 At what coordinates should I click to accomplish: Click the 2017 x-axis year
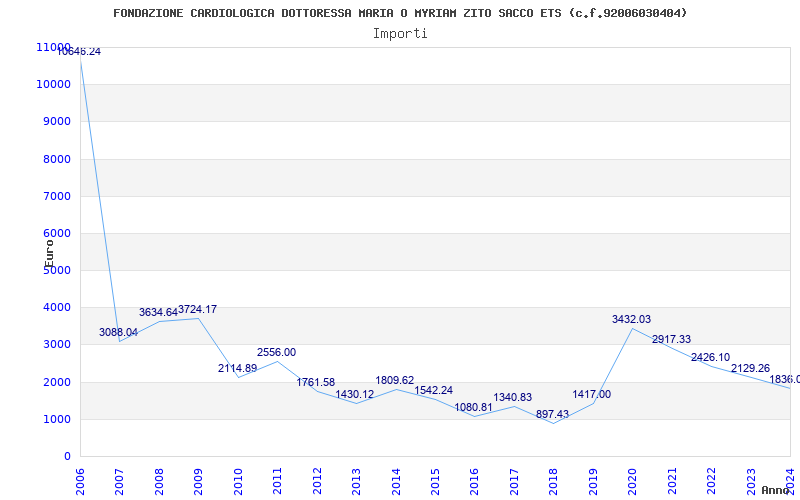(x=514, y=480)
